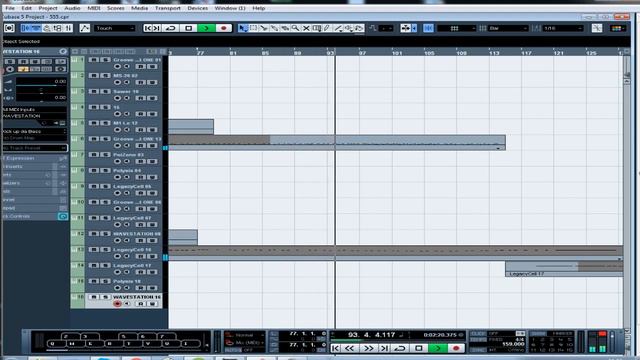Screen dimensions: 640x360
Task: Click top toolbar Record button
Action: [x=224, y=28]
